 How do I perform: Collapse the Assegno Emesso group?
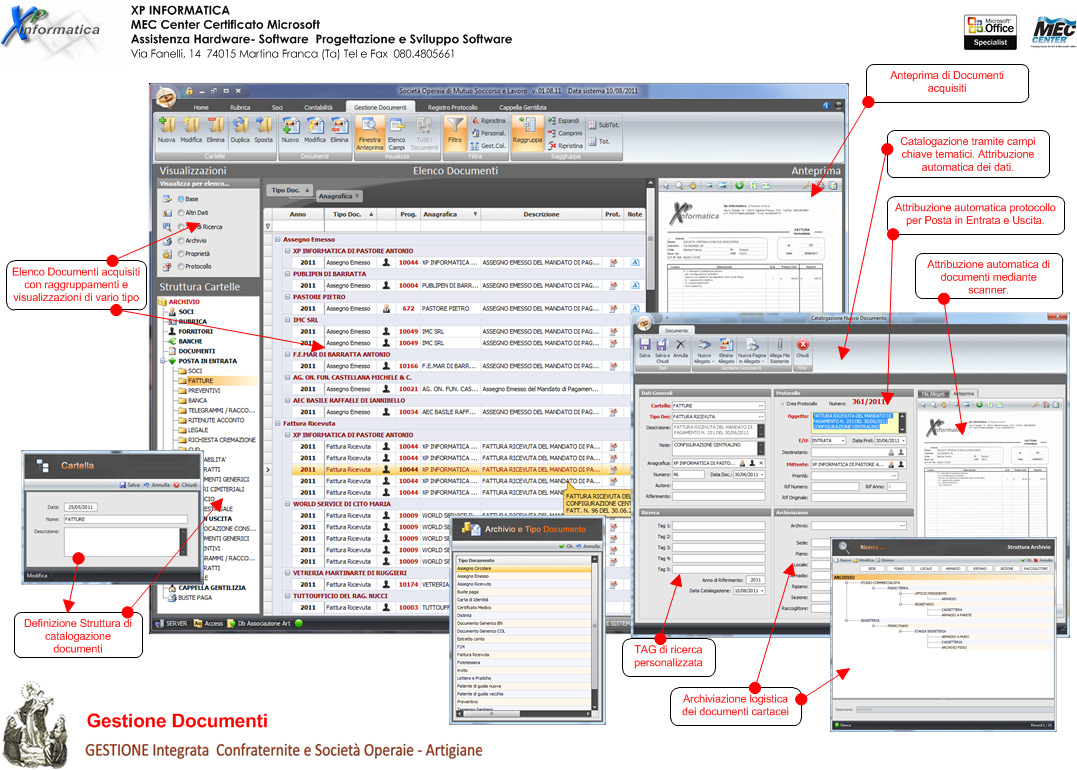pyautogui.click(x=277, y=240)
